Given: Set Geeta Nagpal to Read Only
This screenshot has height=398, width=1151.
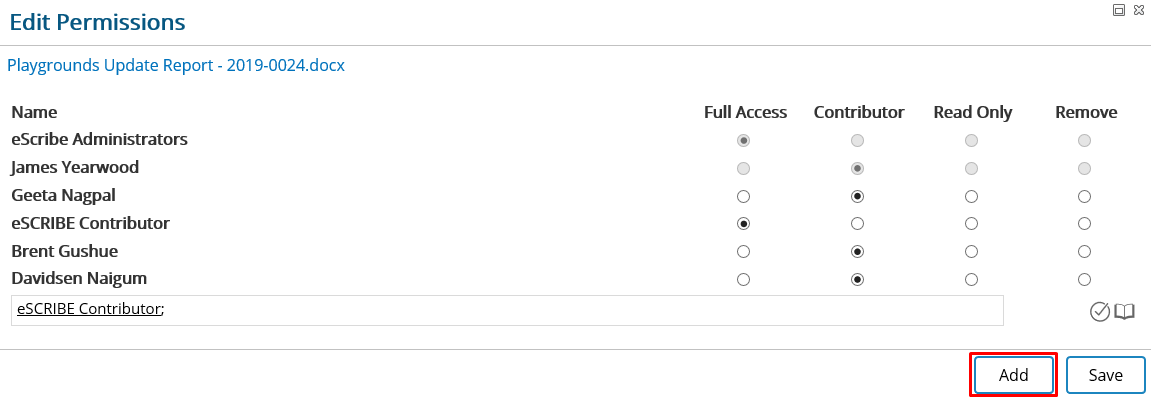Looking at the screenshot, I should [972, 197].
